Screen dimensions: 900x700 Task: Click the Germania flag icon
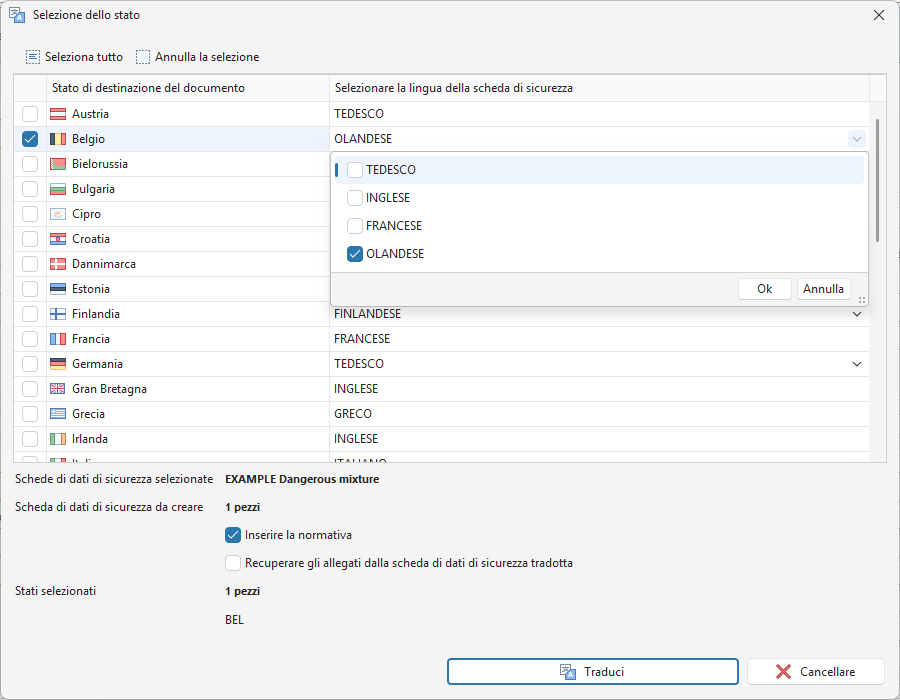pyautogui.click(x=58, y=364)
